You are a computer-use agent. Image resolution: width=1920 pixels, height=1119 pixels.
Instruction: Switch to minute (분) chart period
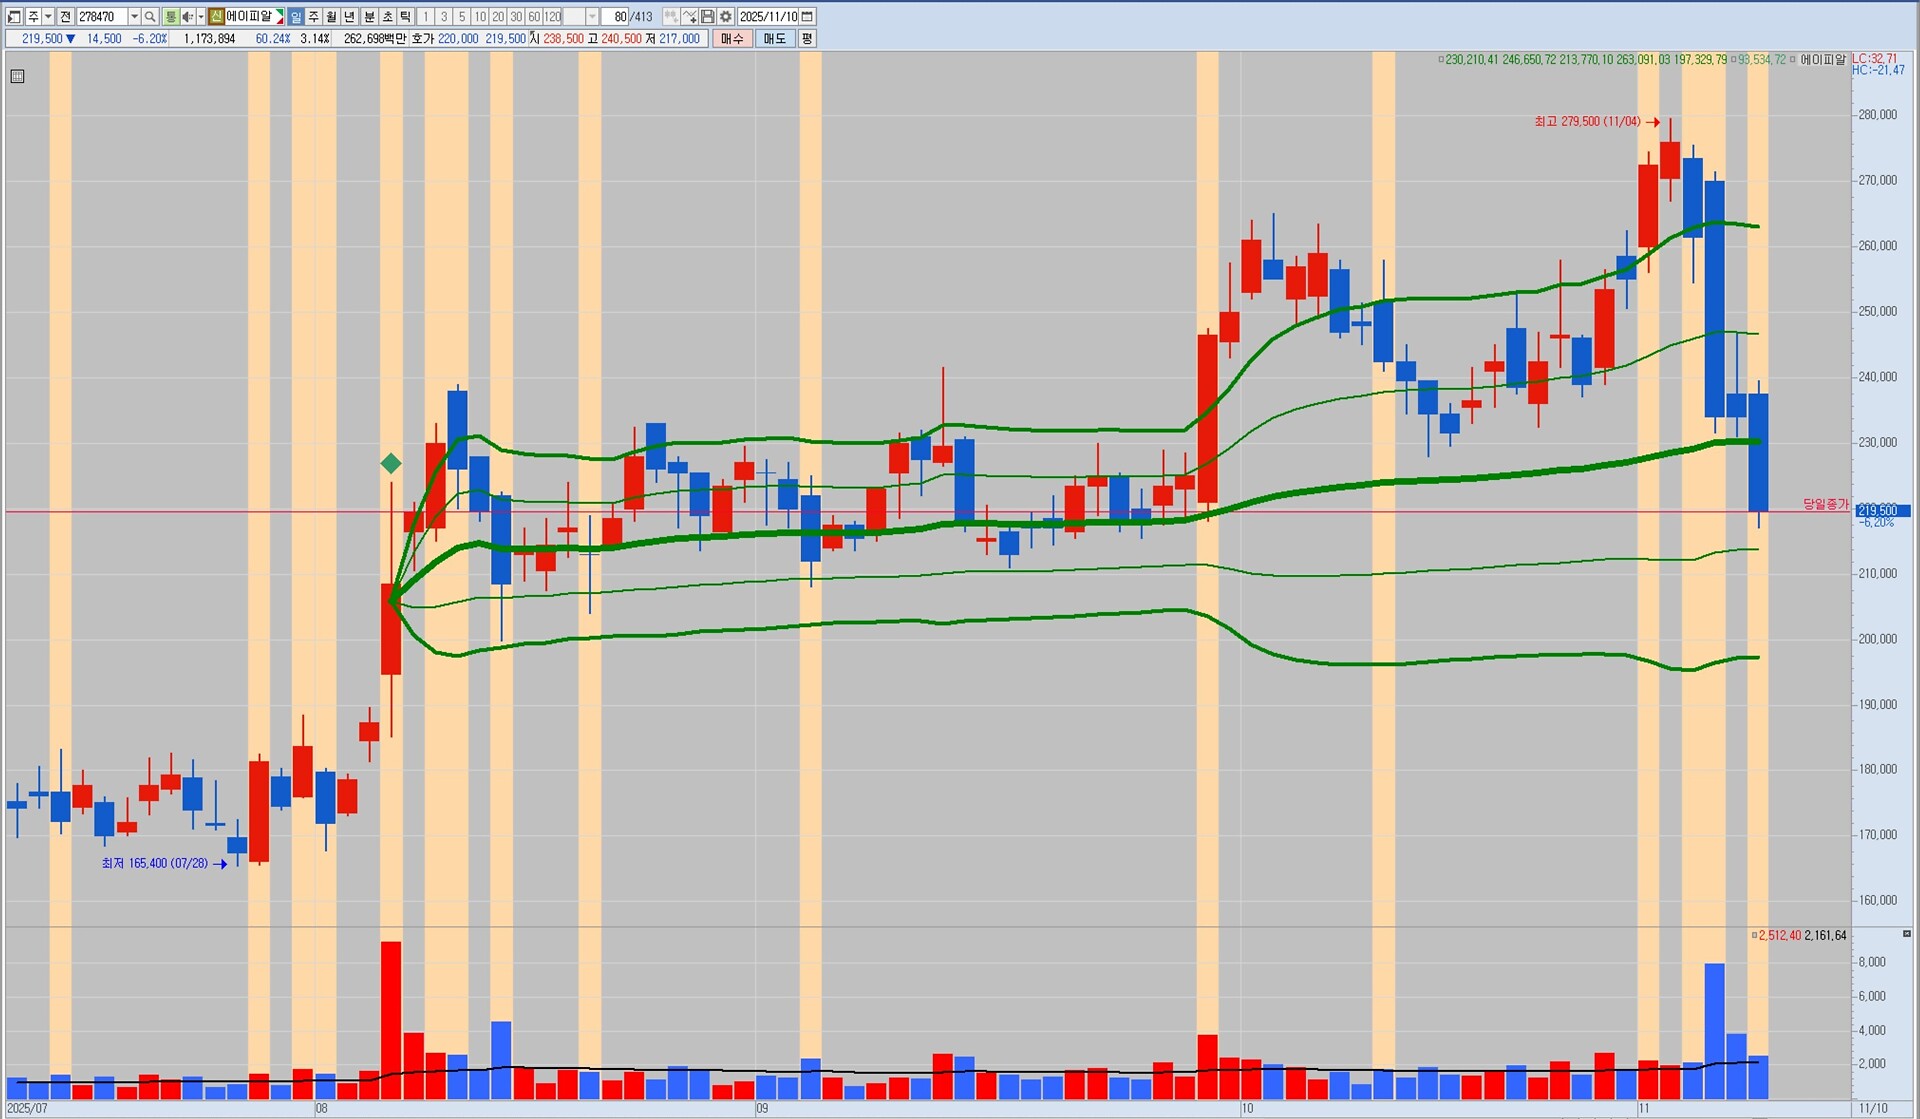click(369, 17)
